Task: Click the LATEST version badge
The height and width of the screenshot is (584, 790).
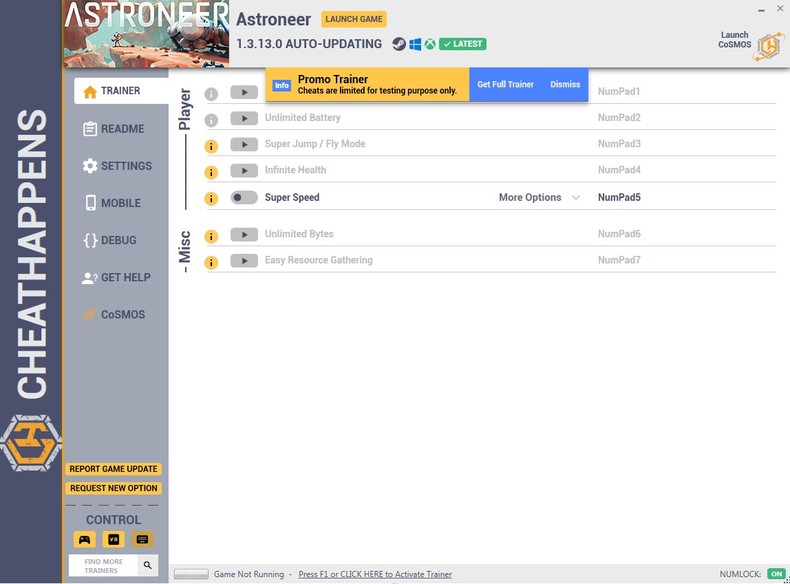Action: 463,44
